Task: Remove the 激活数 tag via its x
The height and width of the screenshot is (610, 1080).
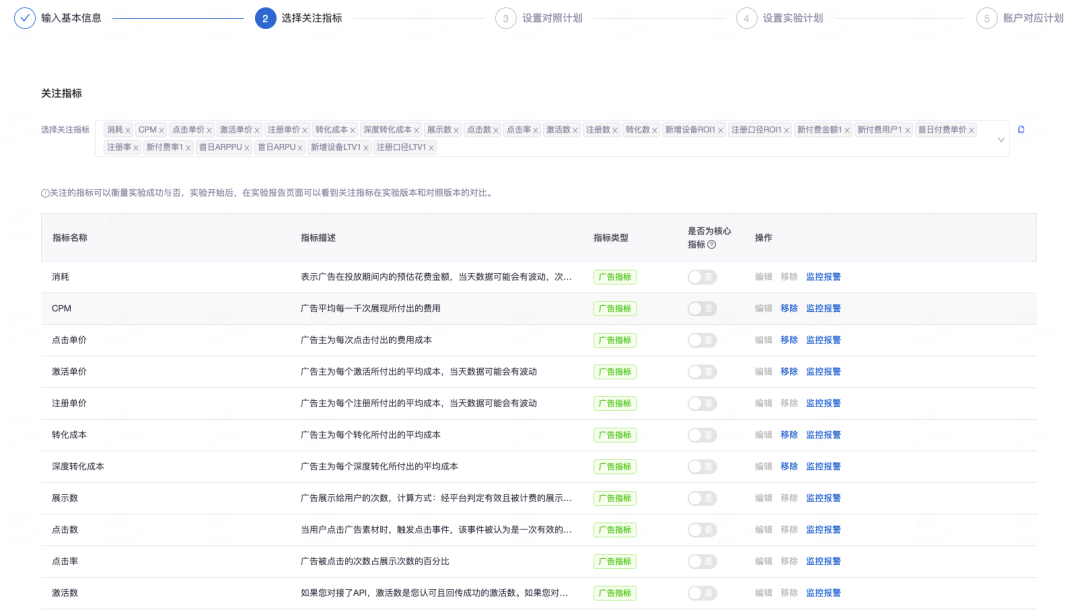Action: pos(575,130)
